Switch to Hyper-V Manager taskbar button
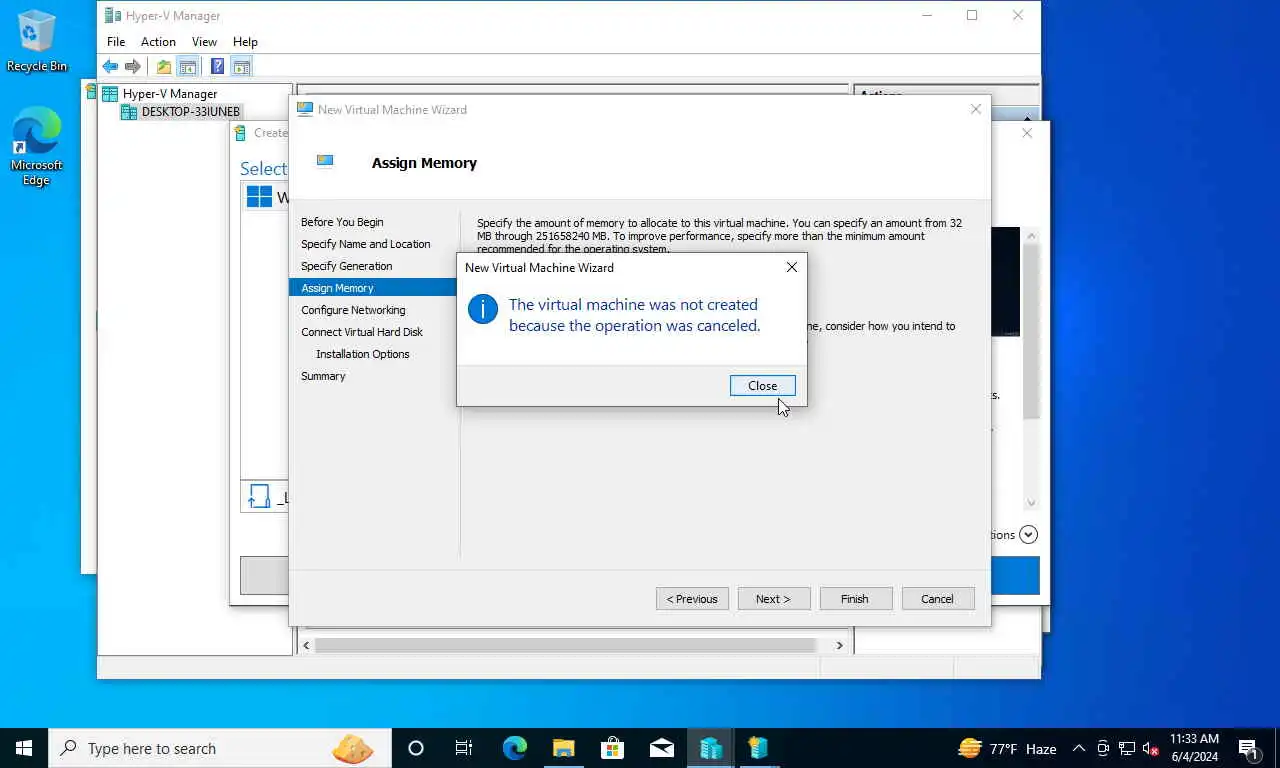Screen dimensions: 1280x768 711,748
